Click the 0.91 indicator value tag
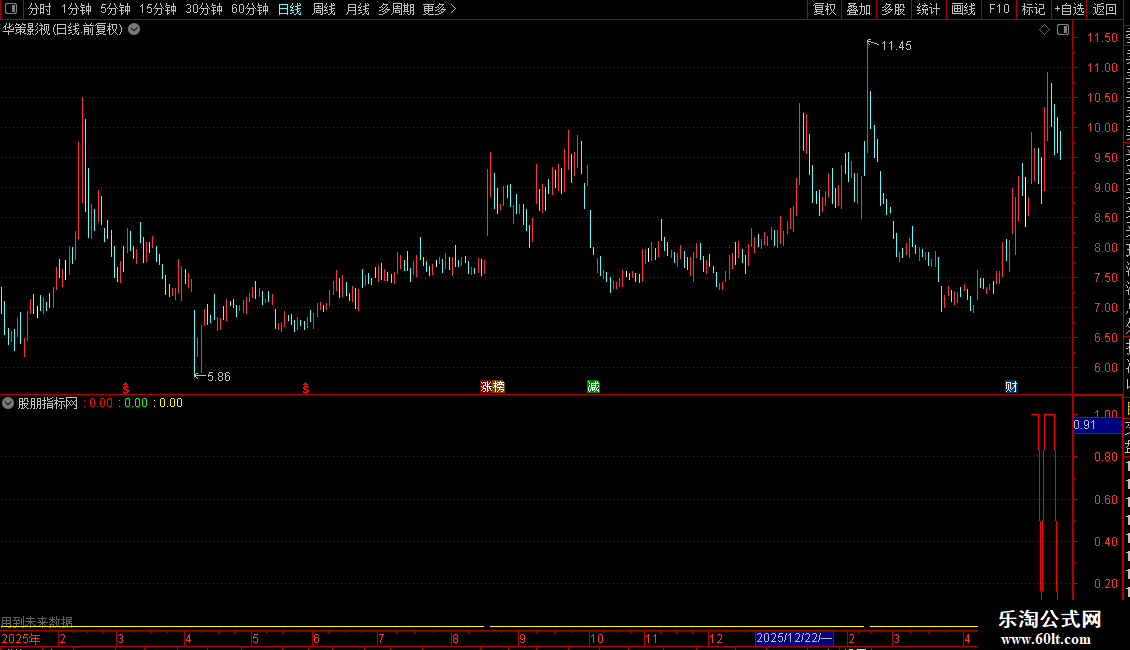 [1097, 425]
